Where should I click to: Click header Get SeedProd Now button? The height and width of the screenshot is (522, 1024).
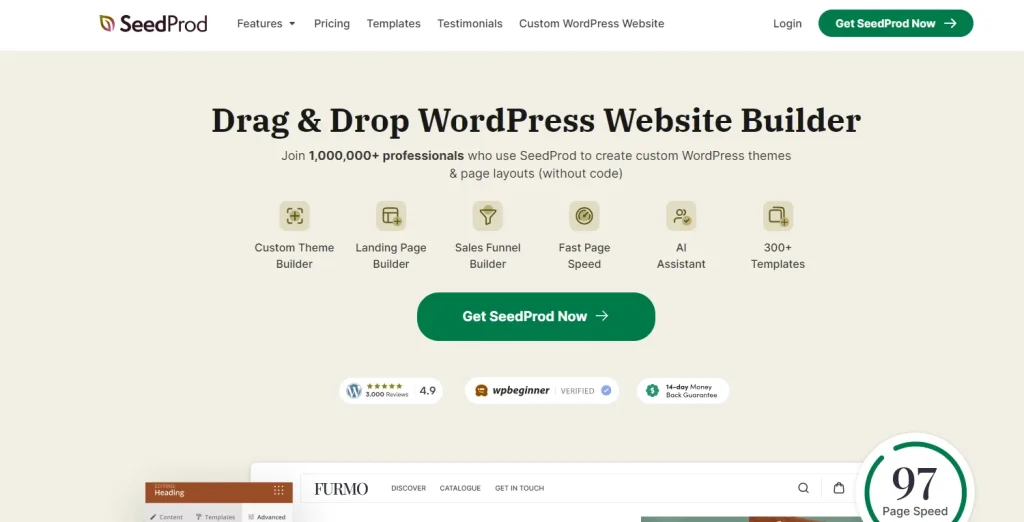pos(895,24)
